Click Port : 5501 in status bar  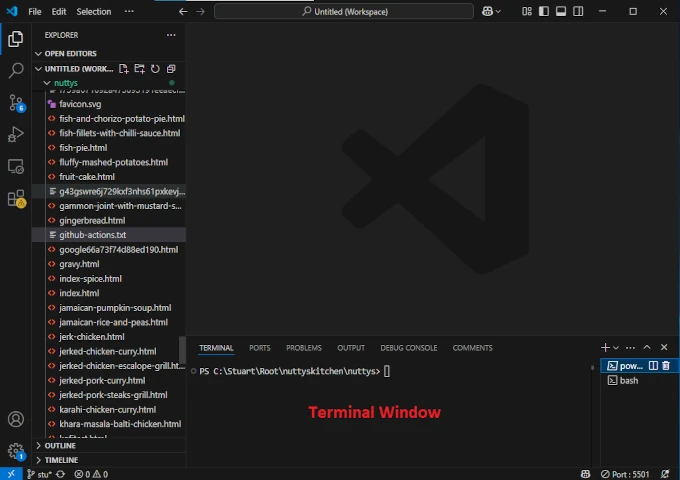(x=625, y=474)
